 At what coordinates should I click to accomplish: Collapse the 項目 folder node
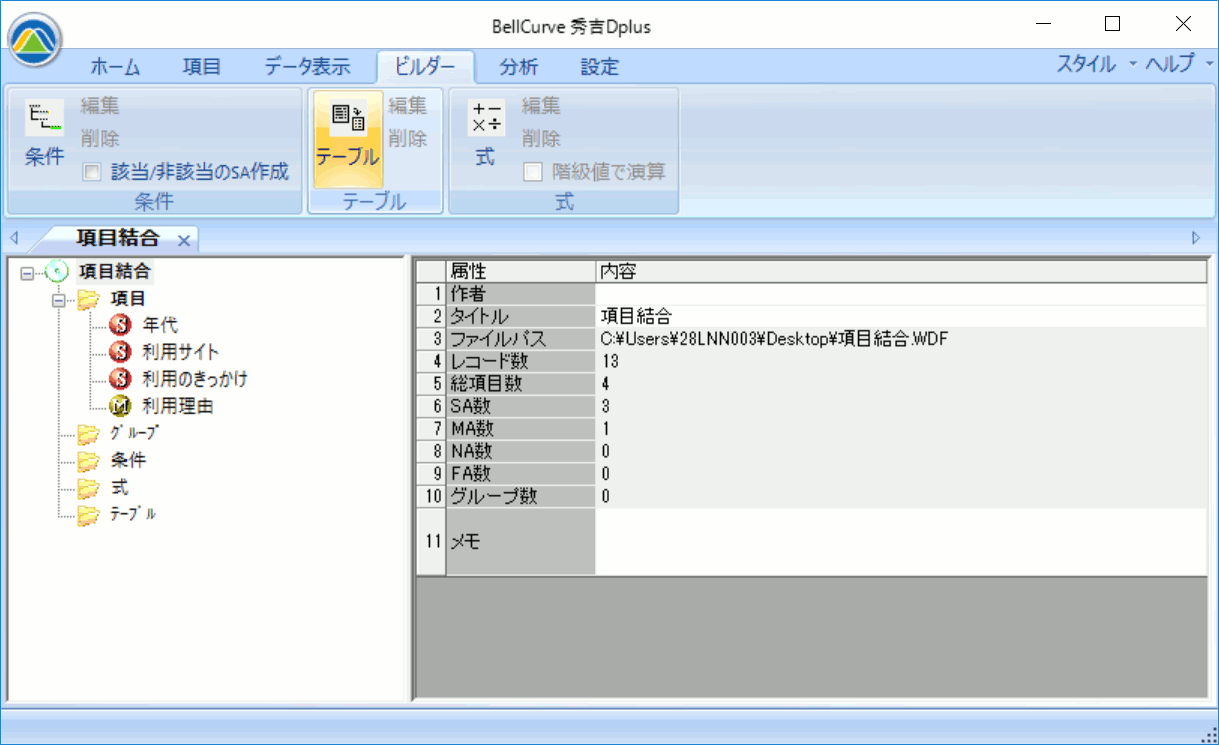(x=58, y=299)
